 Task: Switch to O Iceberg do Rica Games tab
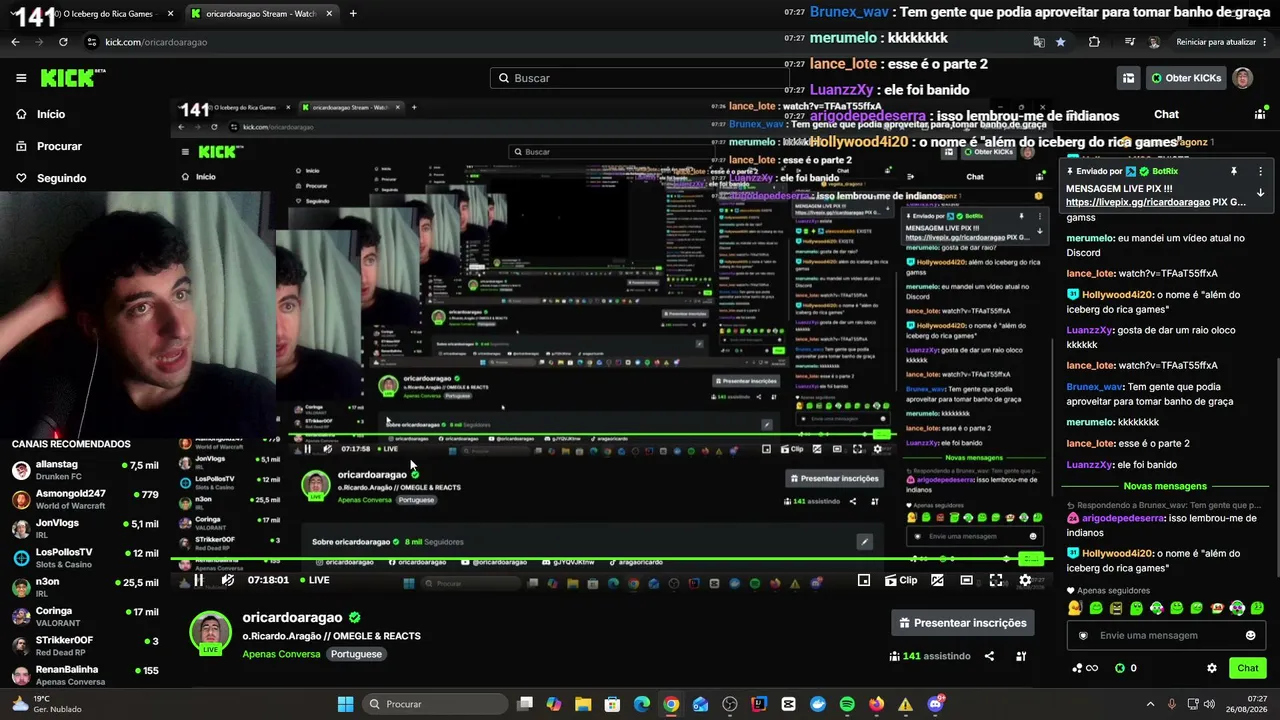(x=100, y=14)
